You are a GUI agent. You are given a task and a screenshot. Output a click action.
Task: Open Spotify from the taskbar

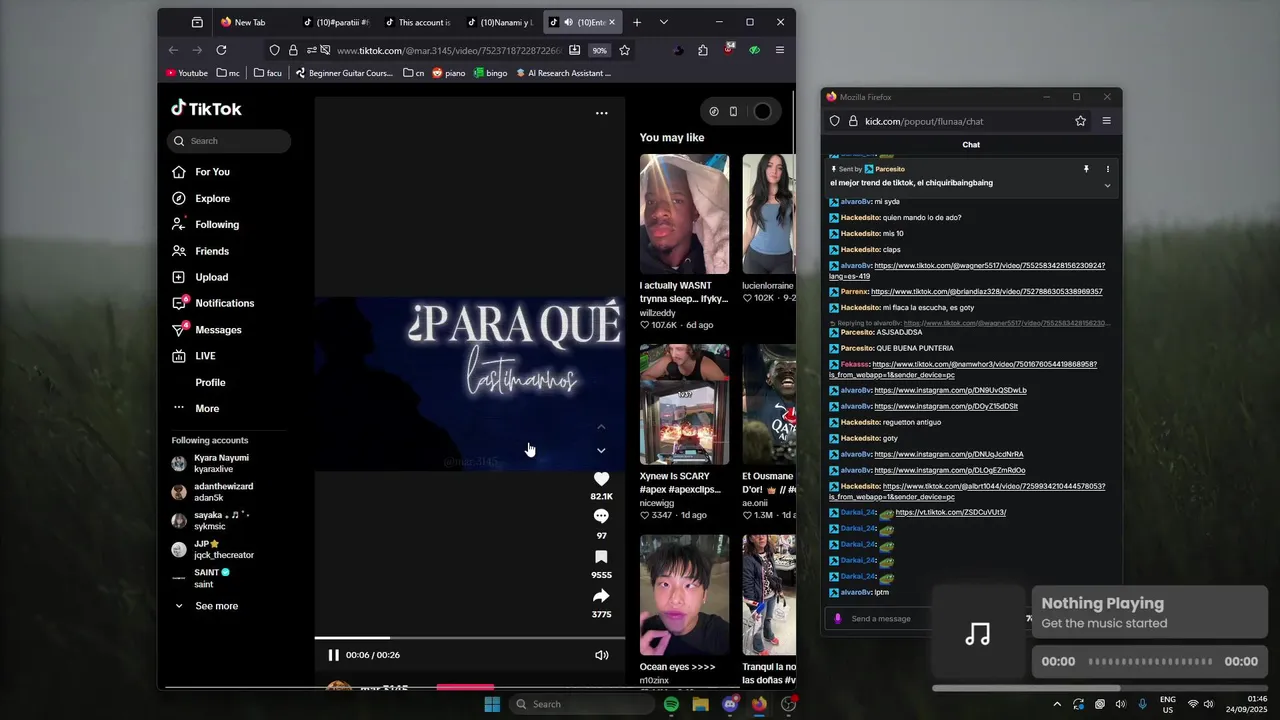(671, 704)
